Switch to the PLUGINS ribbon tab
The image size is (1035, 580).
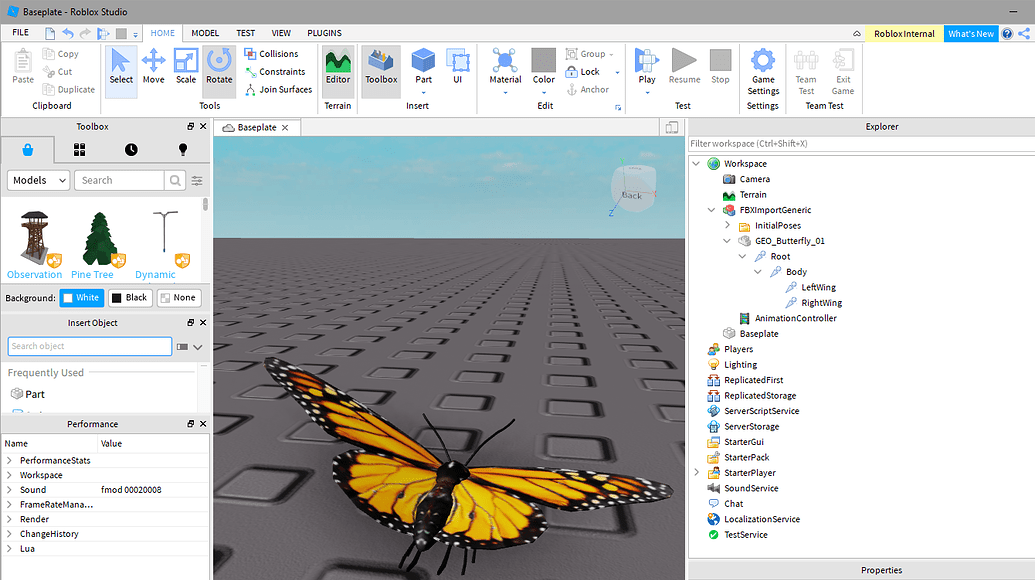click(324, 32)
